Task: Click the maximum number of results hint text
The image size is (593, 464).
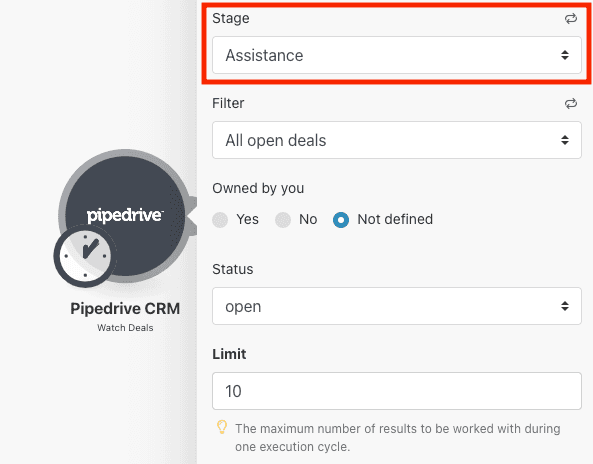Action: pos(398,438)
